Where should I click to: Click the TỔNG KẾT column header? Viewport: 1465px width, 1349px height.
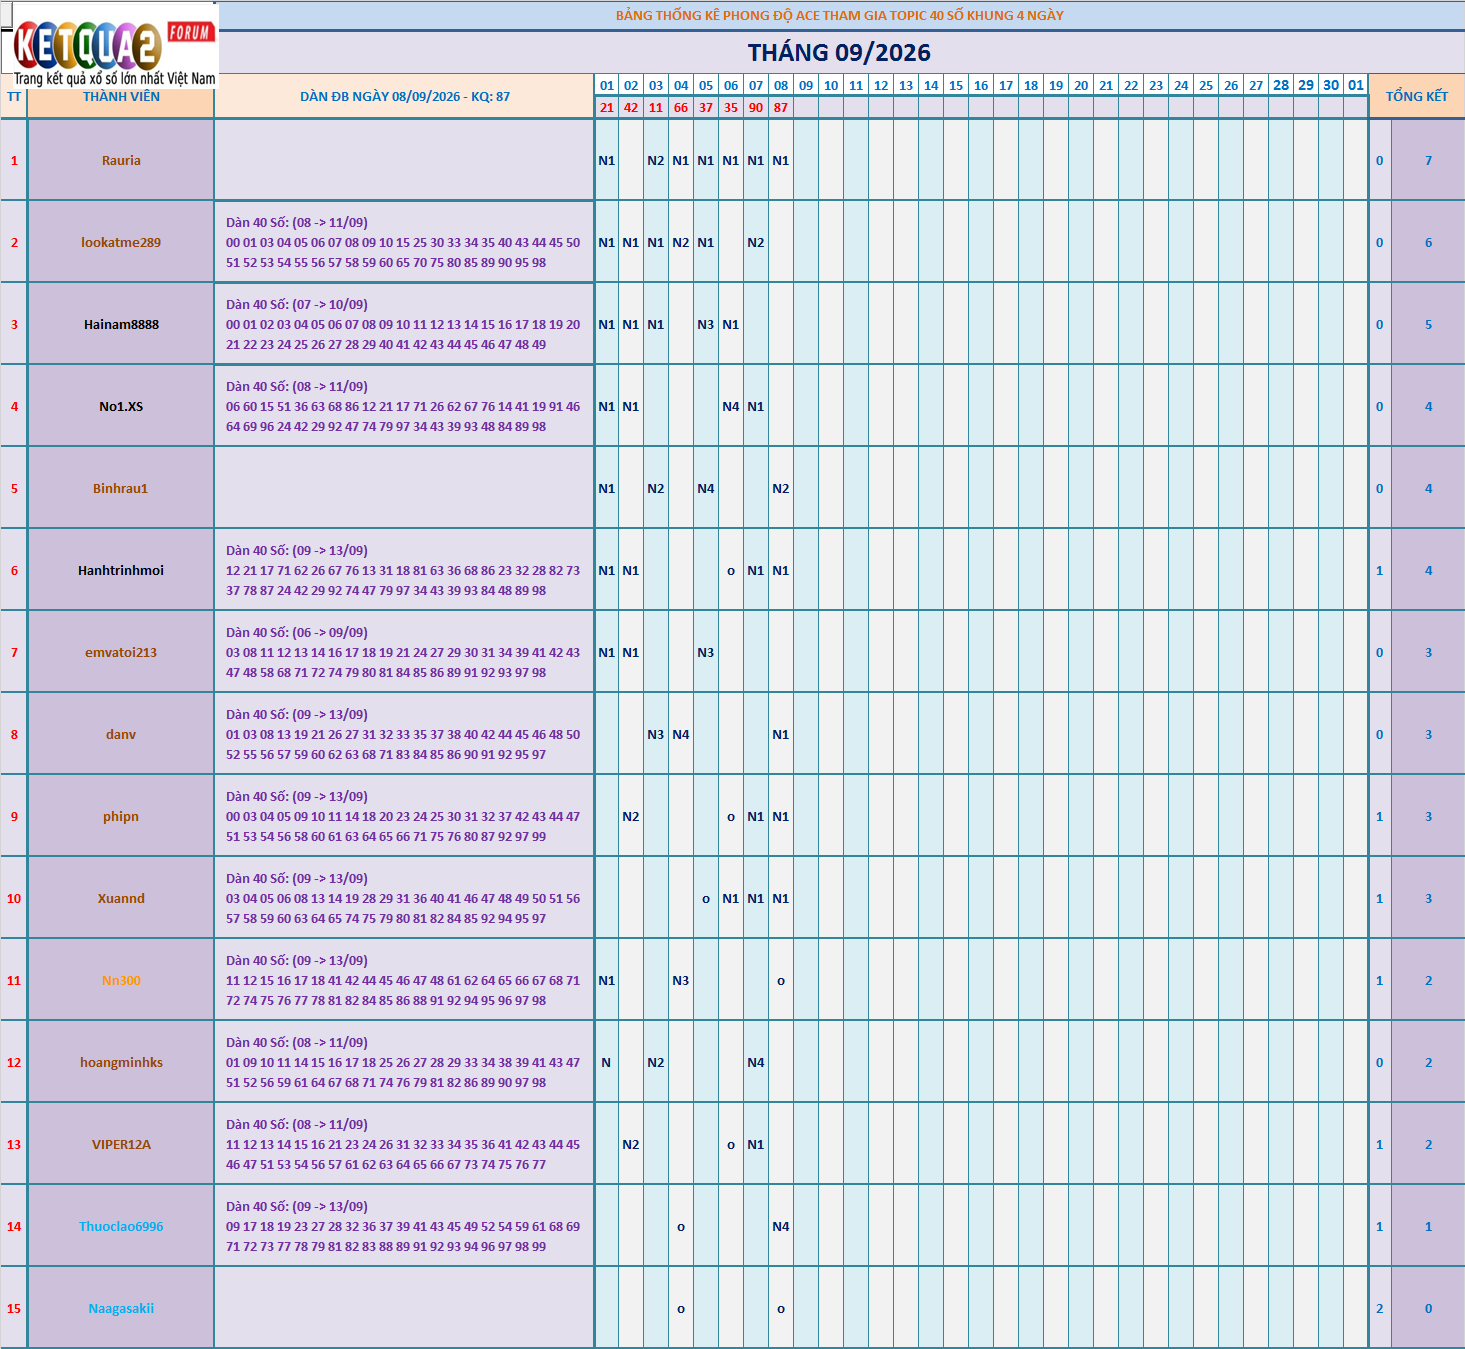[x=1416, y=96]
